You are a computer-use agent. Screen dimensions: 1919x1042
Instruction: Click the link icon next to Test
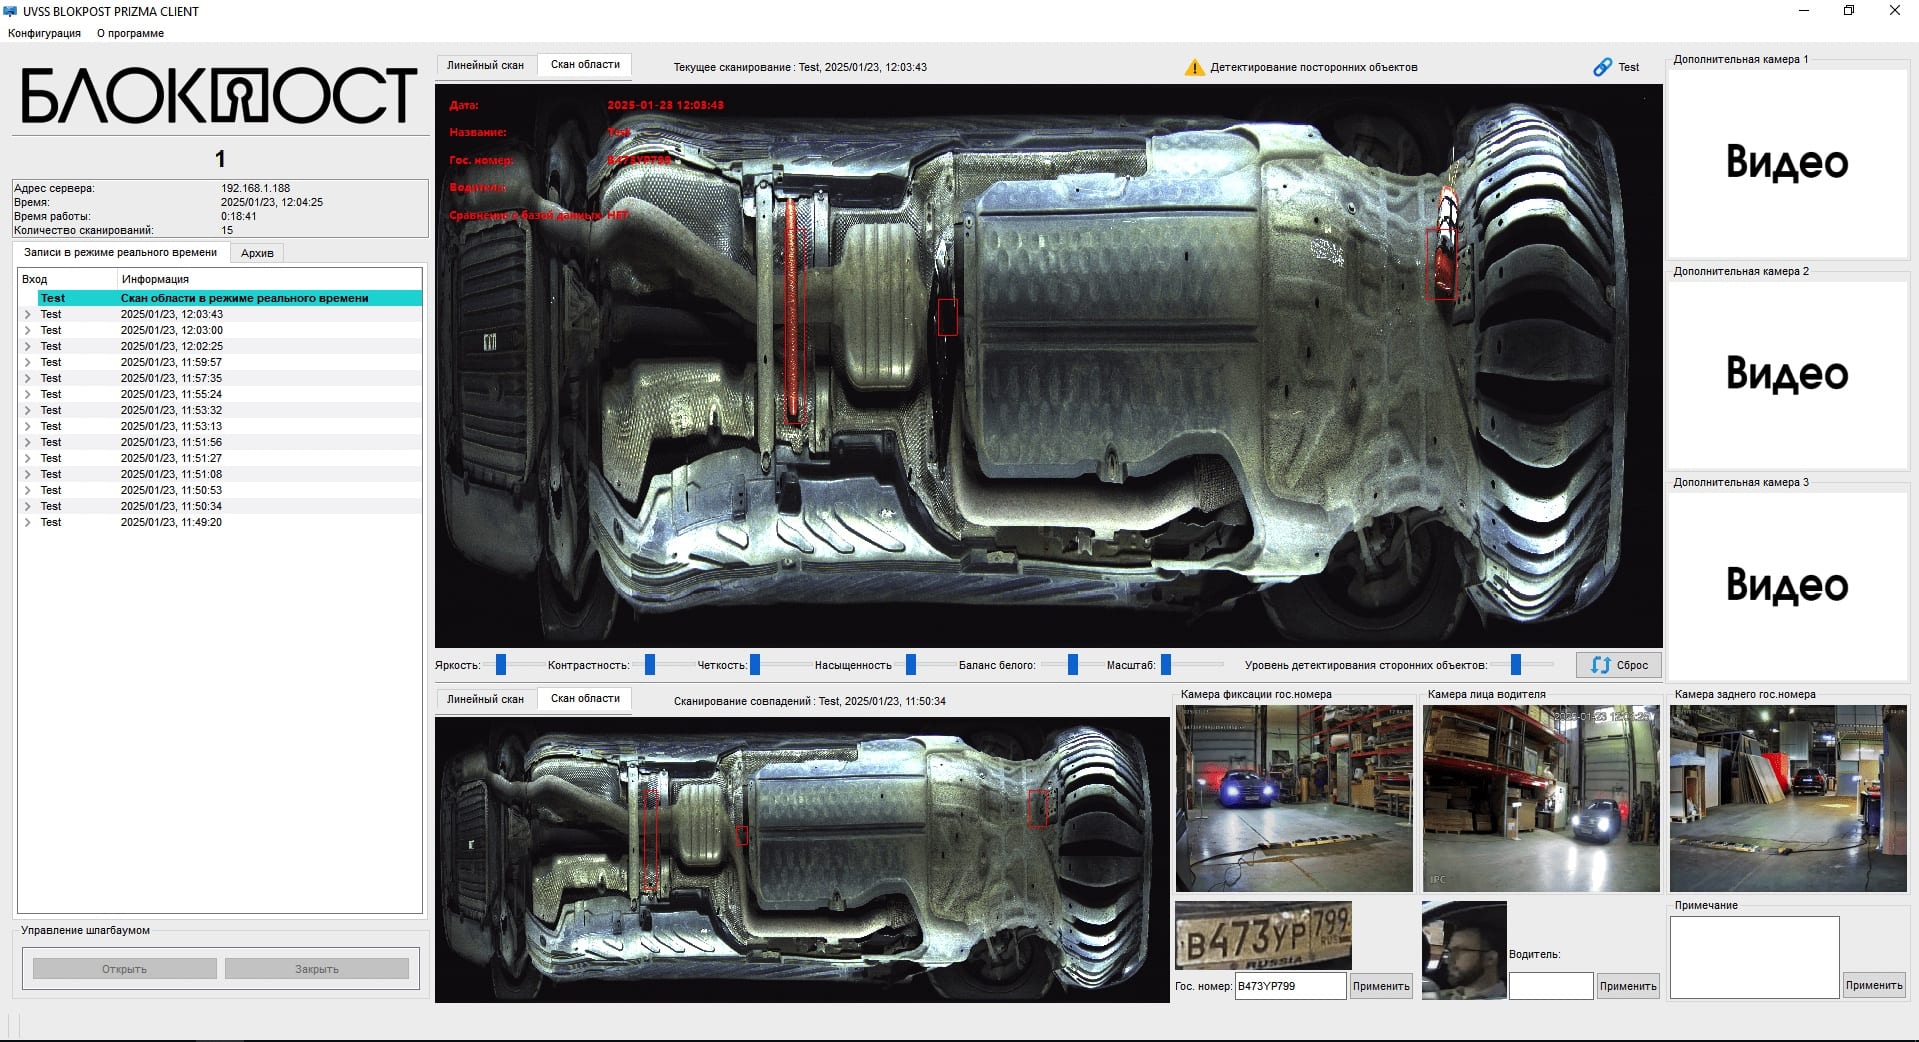(x=1602, y=67)
